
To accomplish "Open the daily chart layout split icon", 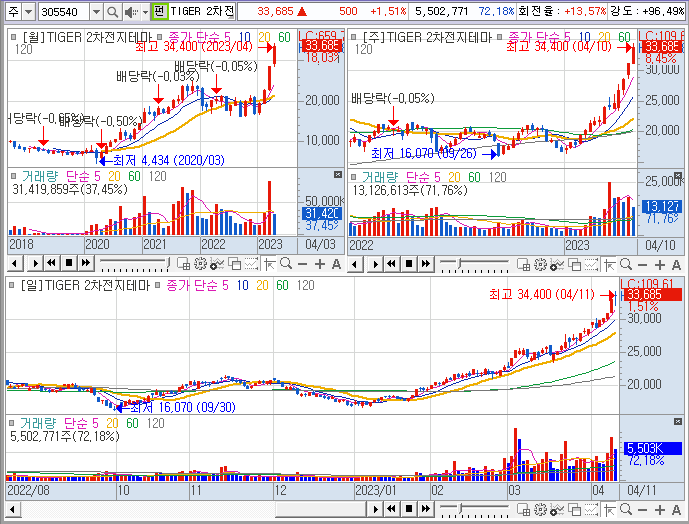I will tap(523, 509).
